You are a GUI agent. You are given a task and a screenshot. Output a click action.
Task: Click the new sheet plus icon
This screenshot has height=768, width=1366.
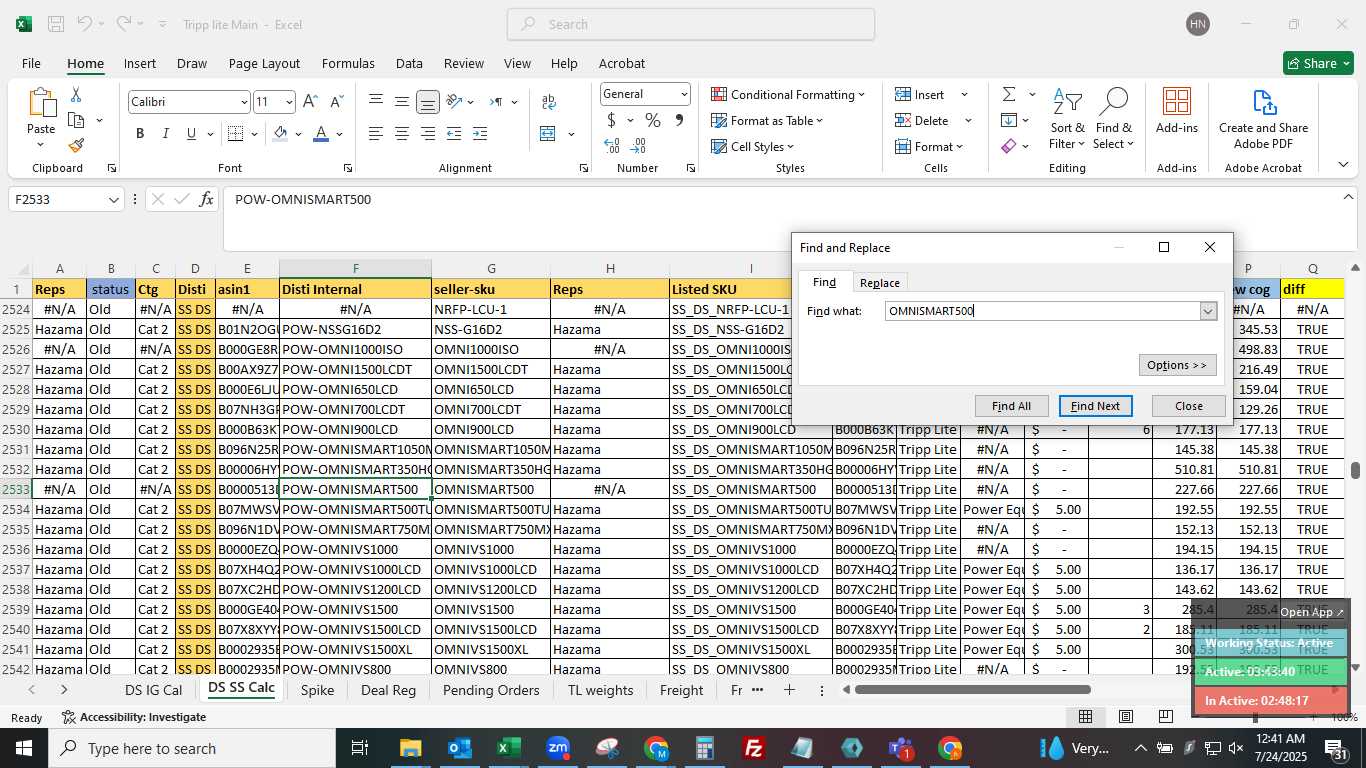point(789,690)
